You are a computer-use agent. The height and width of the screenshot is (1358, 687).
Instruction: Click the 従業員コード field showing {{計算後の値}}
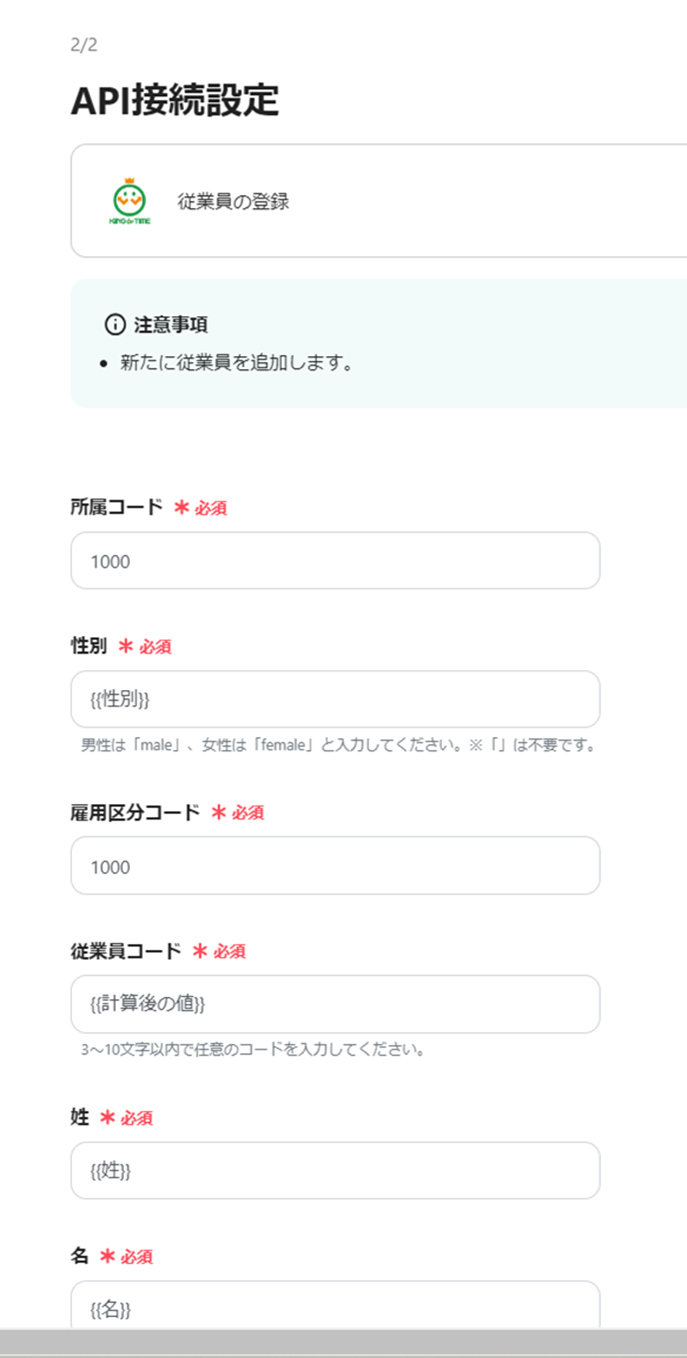click(334, 1003)
